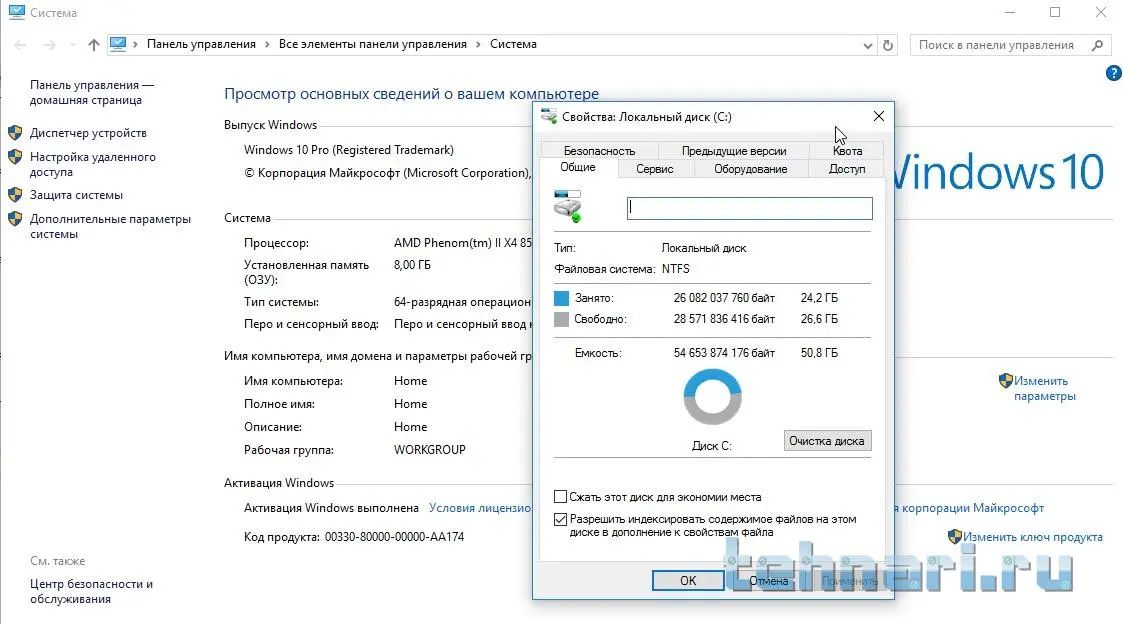Click OK in the disk properties dialog
This screenshot has height=624, width=1123.
click(688, 581)
